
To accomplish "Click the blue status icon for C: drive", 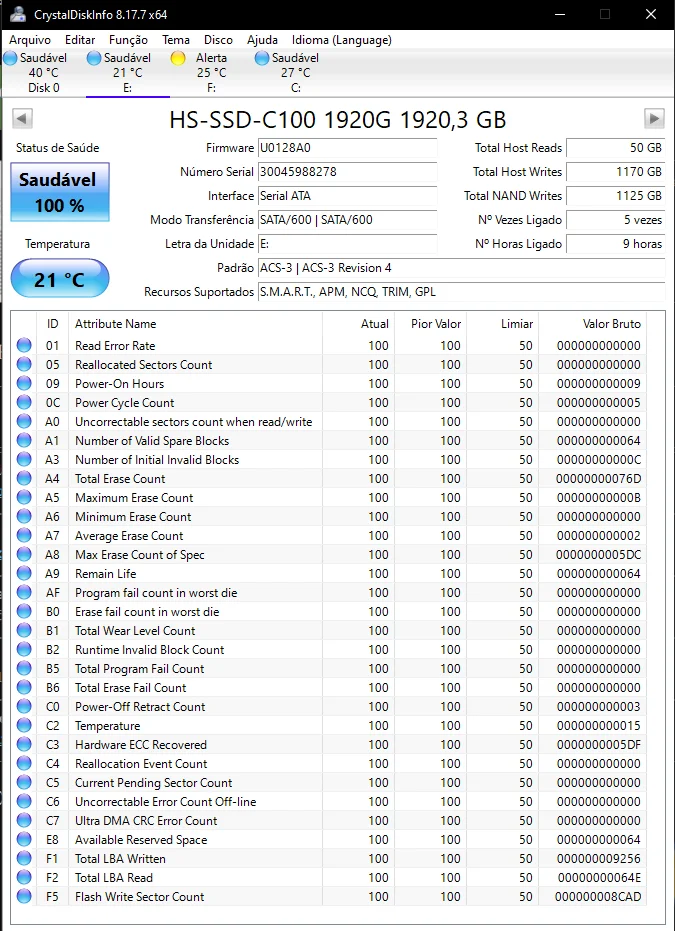I will pyautogui.click(x=262, y=58).
